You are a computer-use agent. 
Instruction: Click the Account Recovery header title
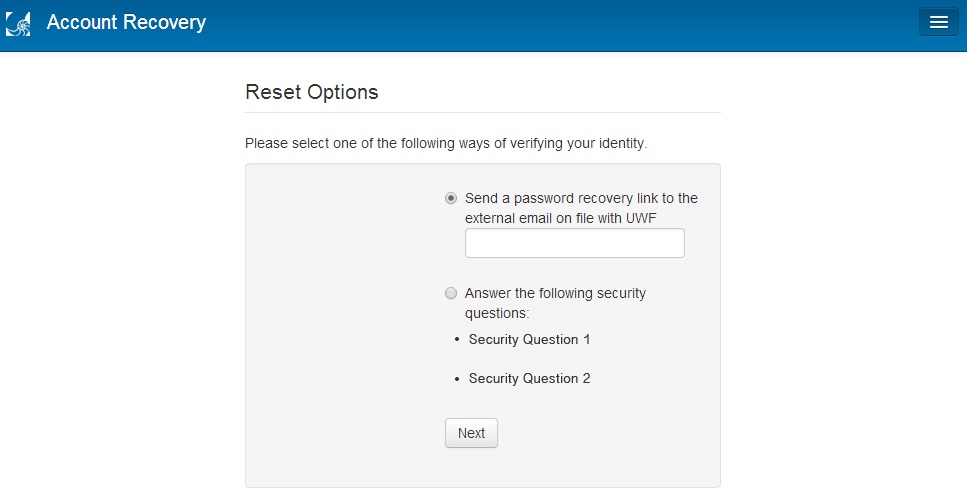point(126,22)
